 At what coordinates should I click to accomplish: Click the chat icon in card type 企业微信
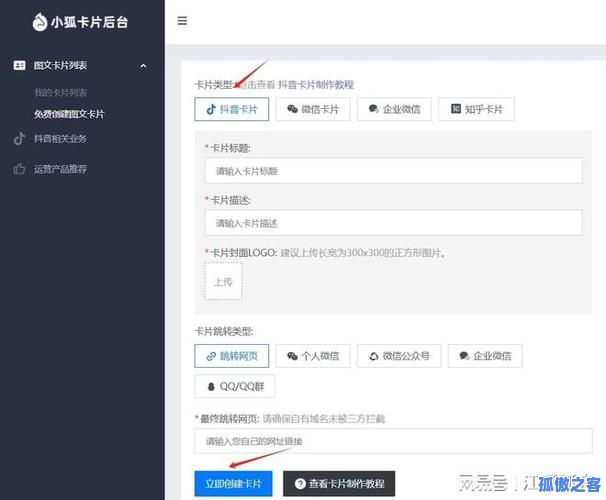(x=373, y=109)
